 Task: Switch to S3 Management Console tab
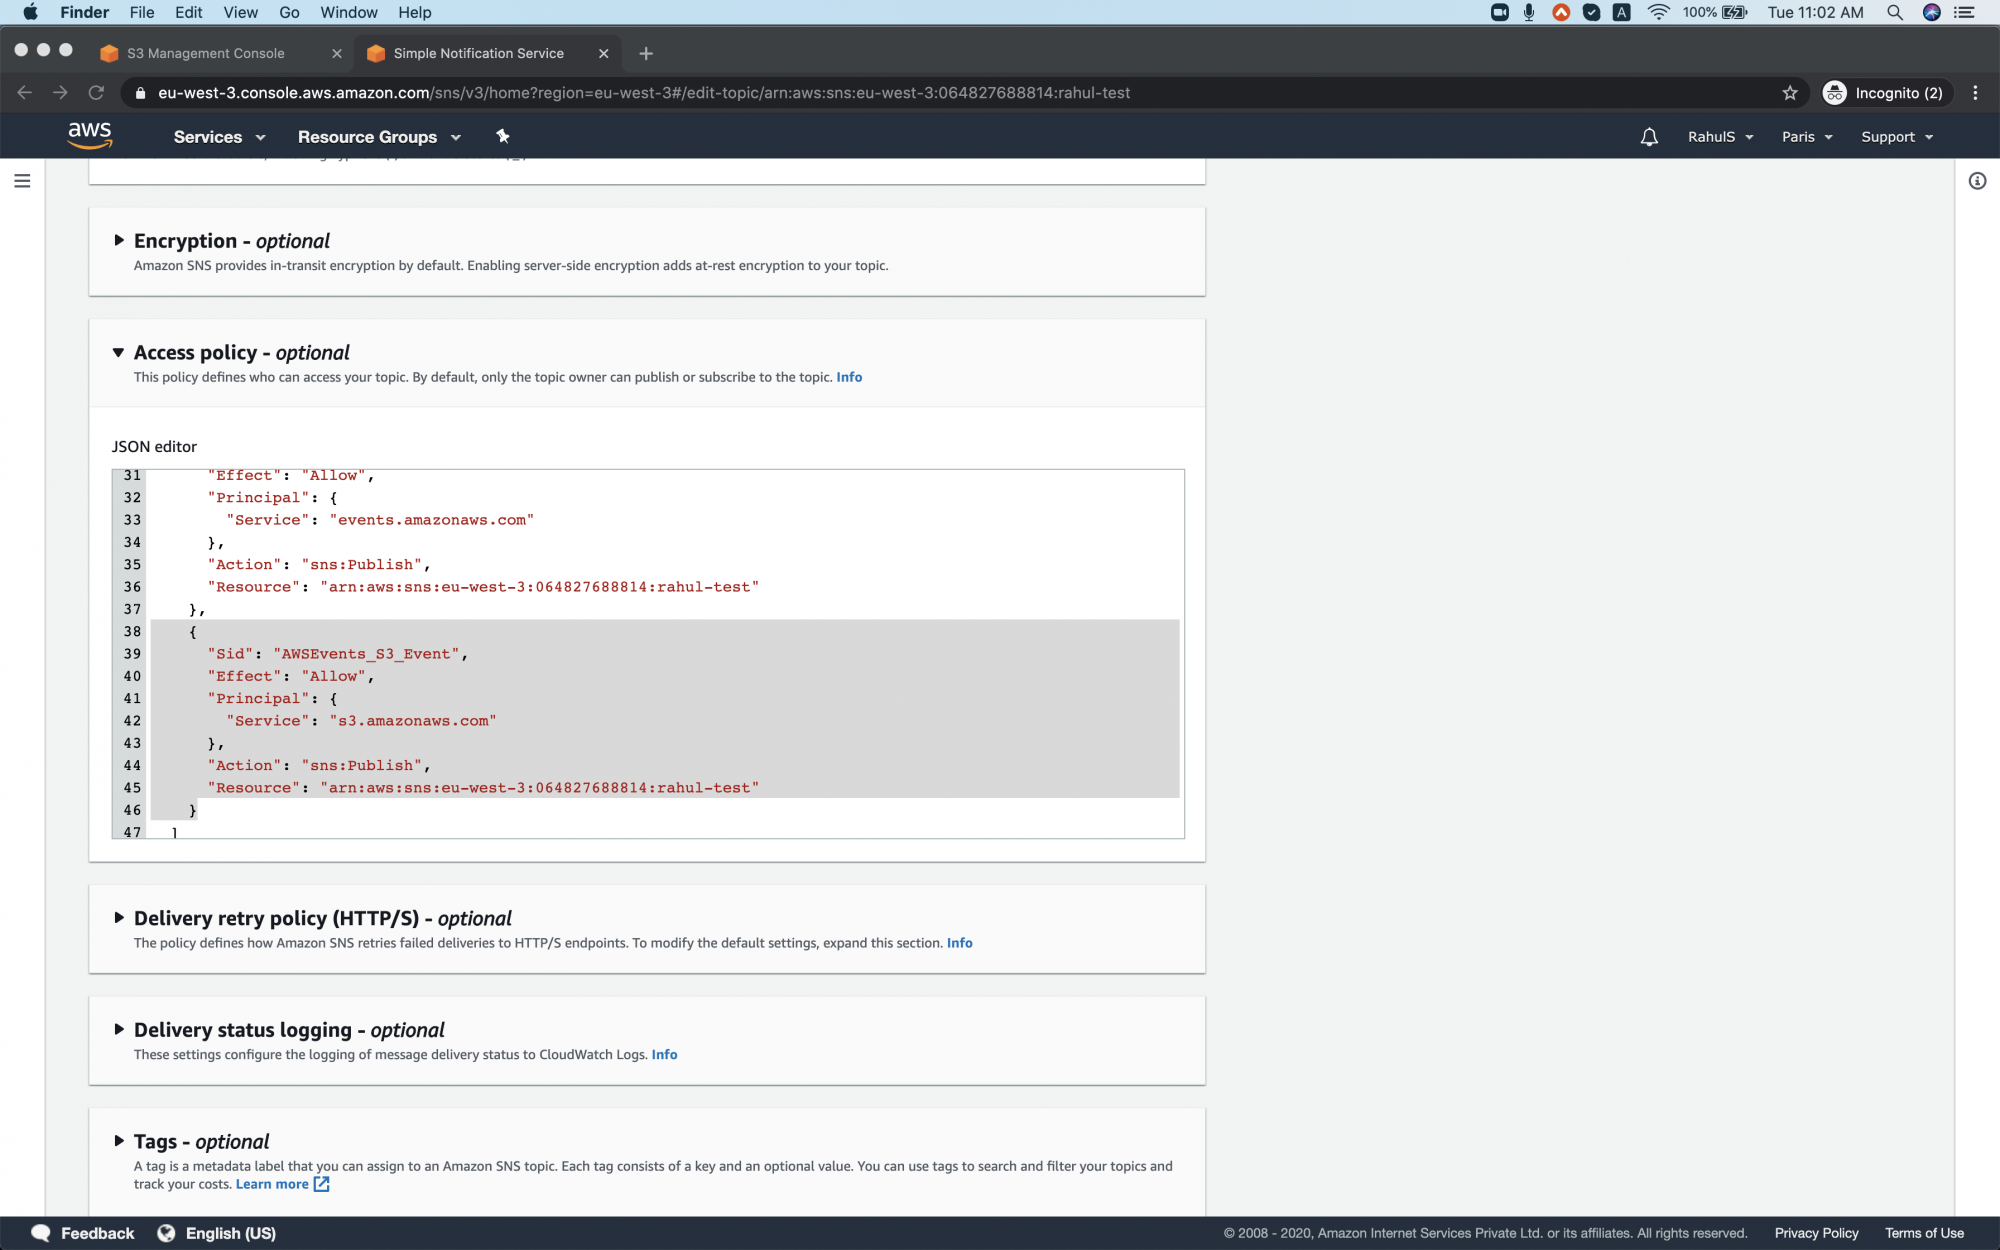[205, 54]
